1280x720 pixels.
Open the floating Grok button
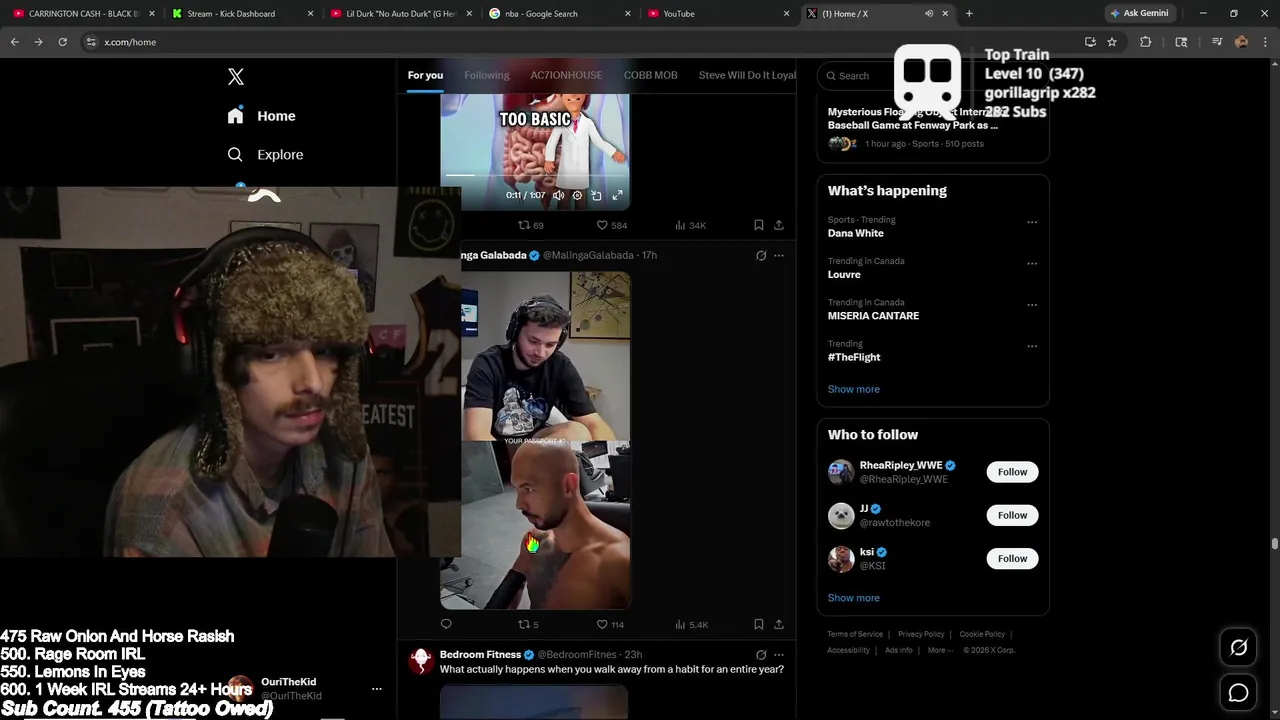(x=1238, y=648)
